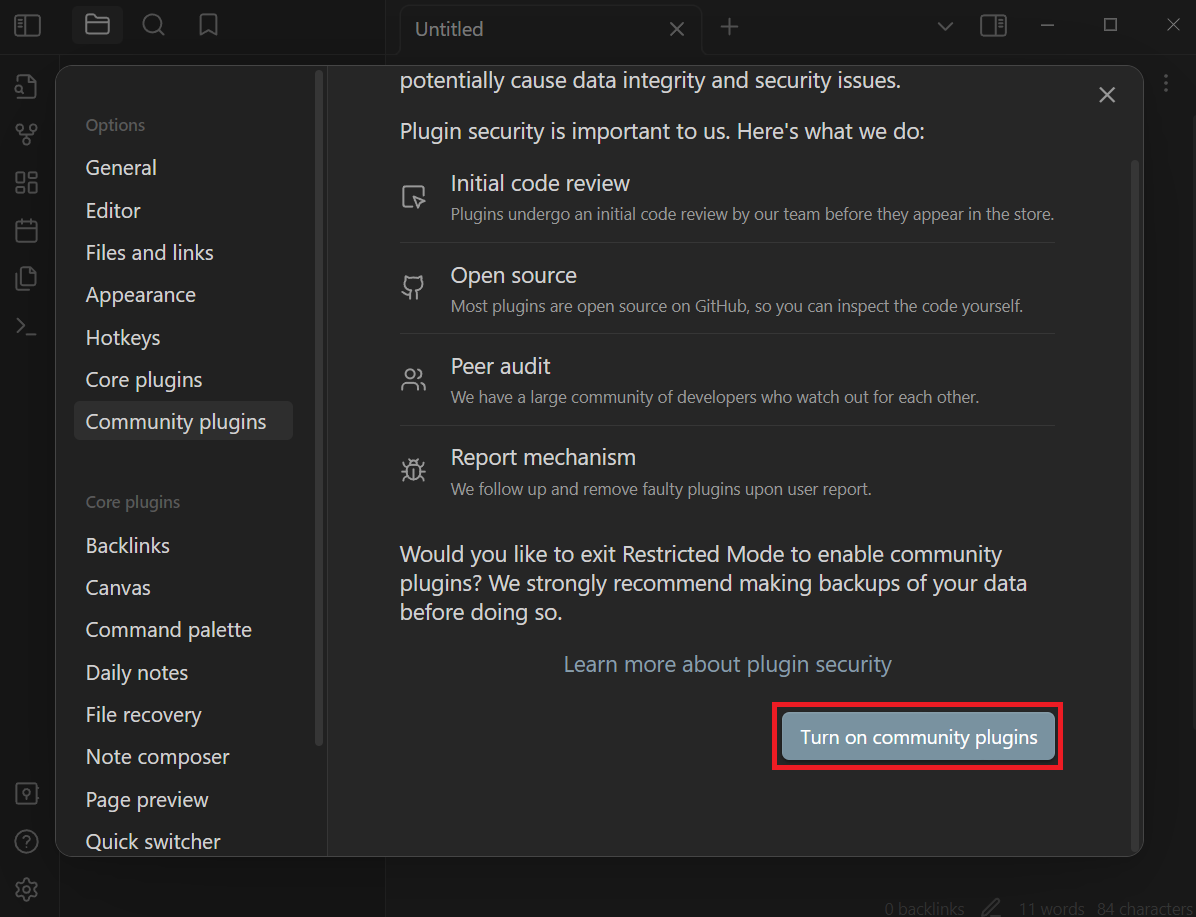Open the file explorer folder icon
The height and width of the screenshot is (917, 1196).
tap(97, 25)
